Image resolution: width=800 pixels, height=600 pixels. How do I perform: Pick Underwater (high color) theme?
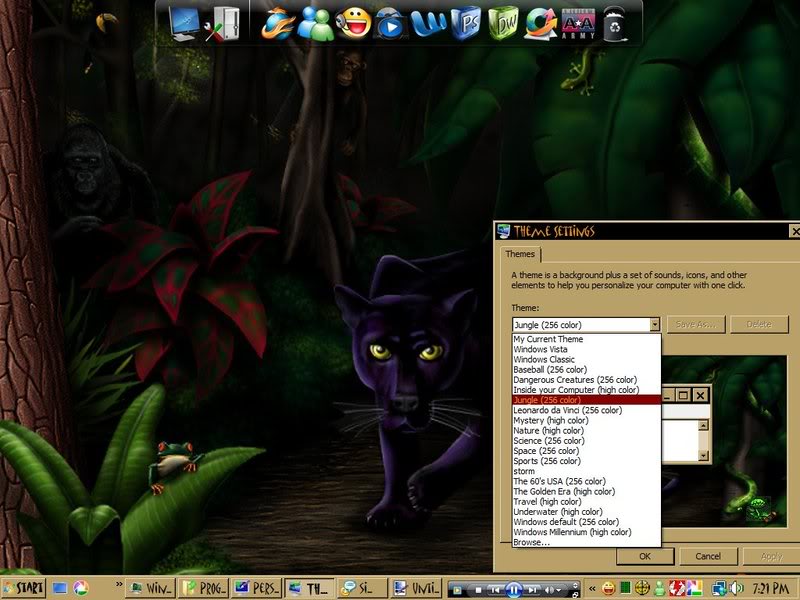pyautogui.click(x=586, y=512)
